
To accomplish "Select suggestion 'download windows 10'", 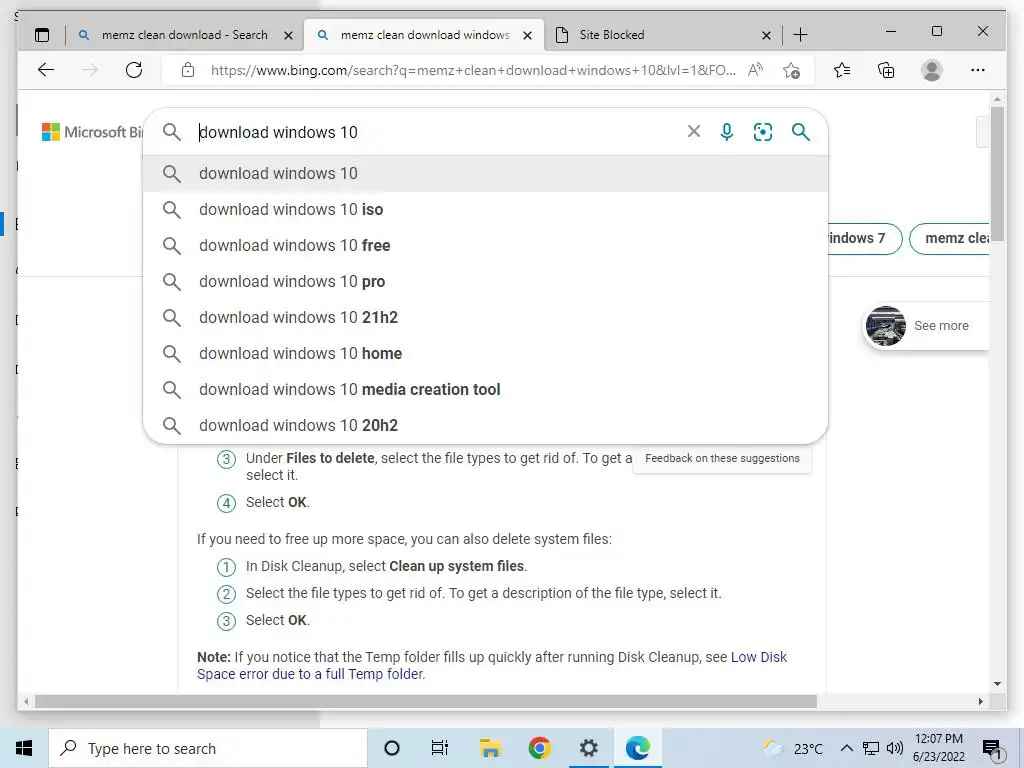I will pyautogui.click(x=485, y=174).
